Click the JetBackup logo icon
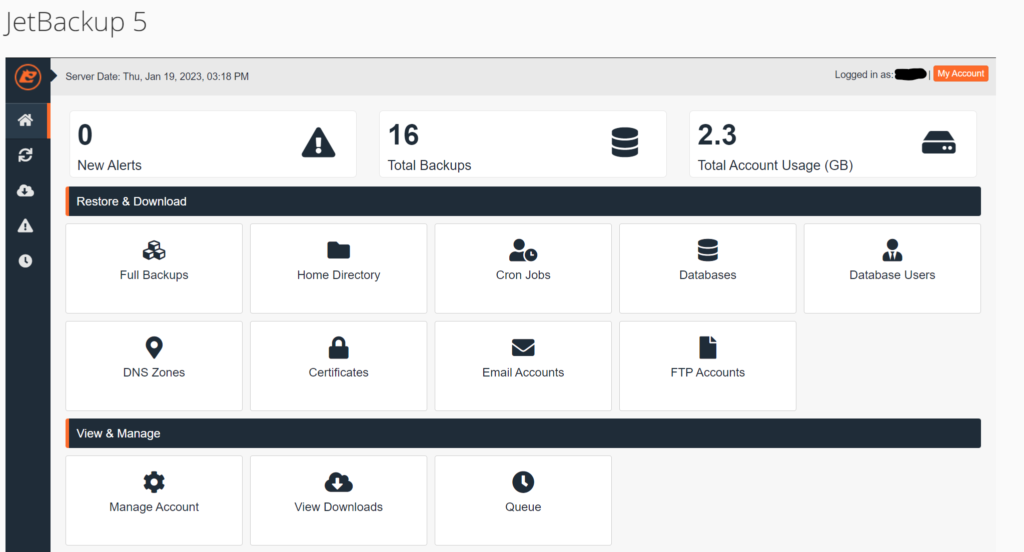The image size is (1024, 552). (27, 76)
